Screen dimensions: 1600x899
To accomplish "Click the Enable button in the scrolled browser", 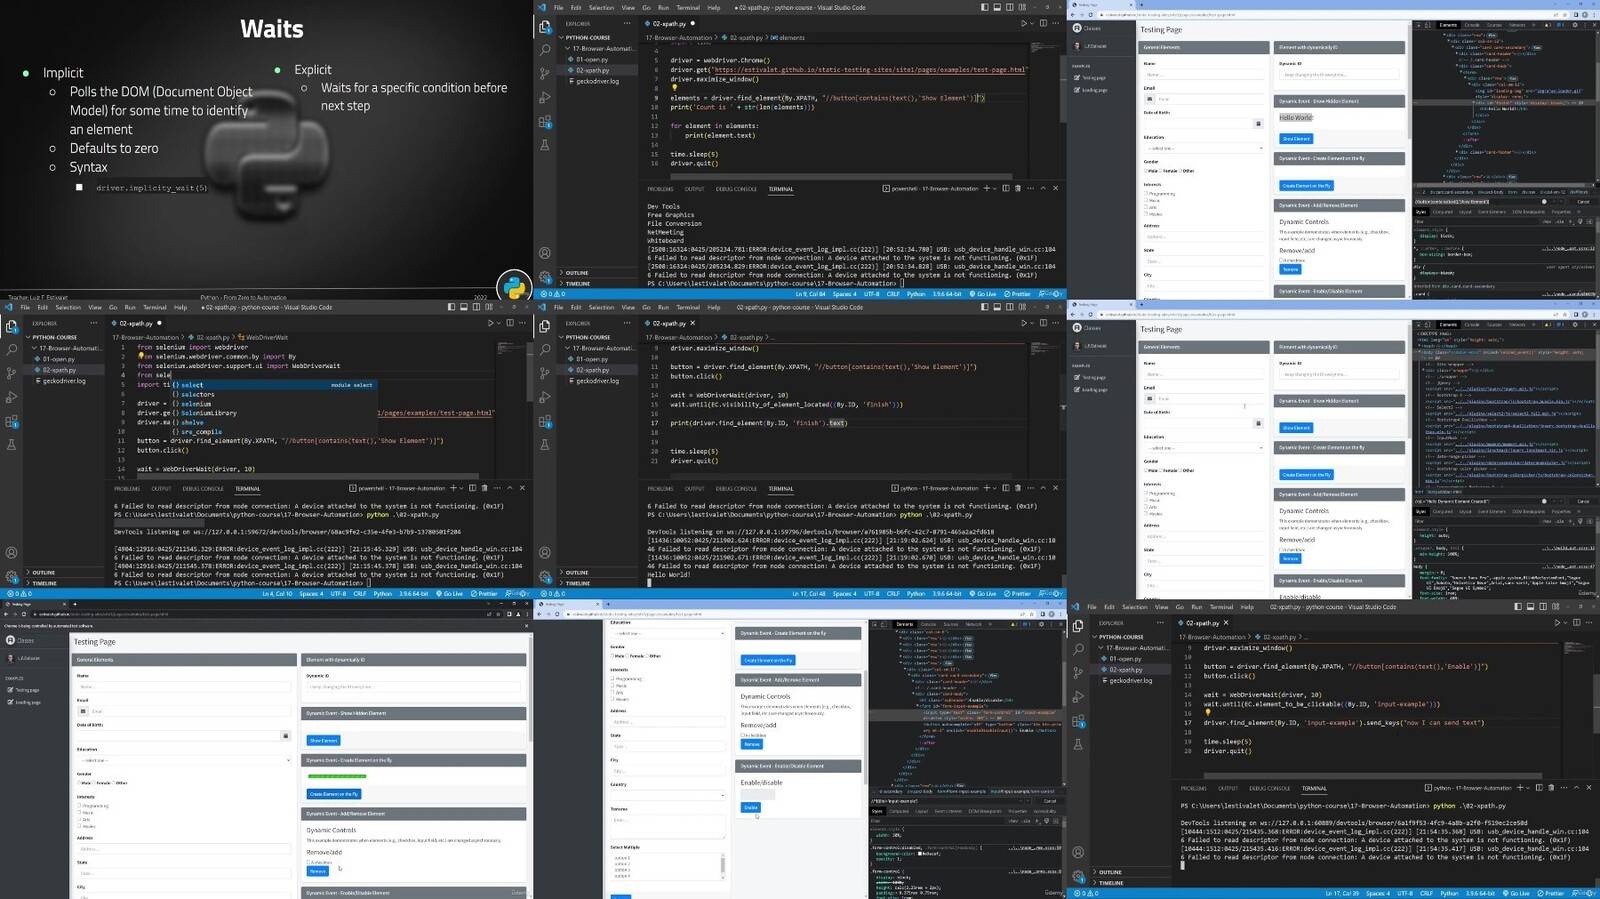I will pyautogui.click(x=751, y=807).
